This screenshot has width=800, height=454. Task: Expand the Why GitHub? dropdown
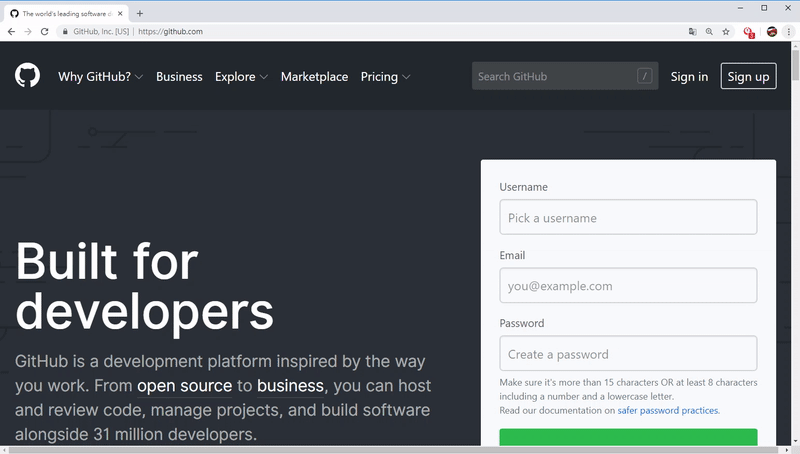point(101,77)
